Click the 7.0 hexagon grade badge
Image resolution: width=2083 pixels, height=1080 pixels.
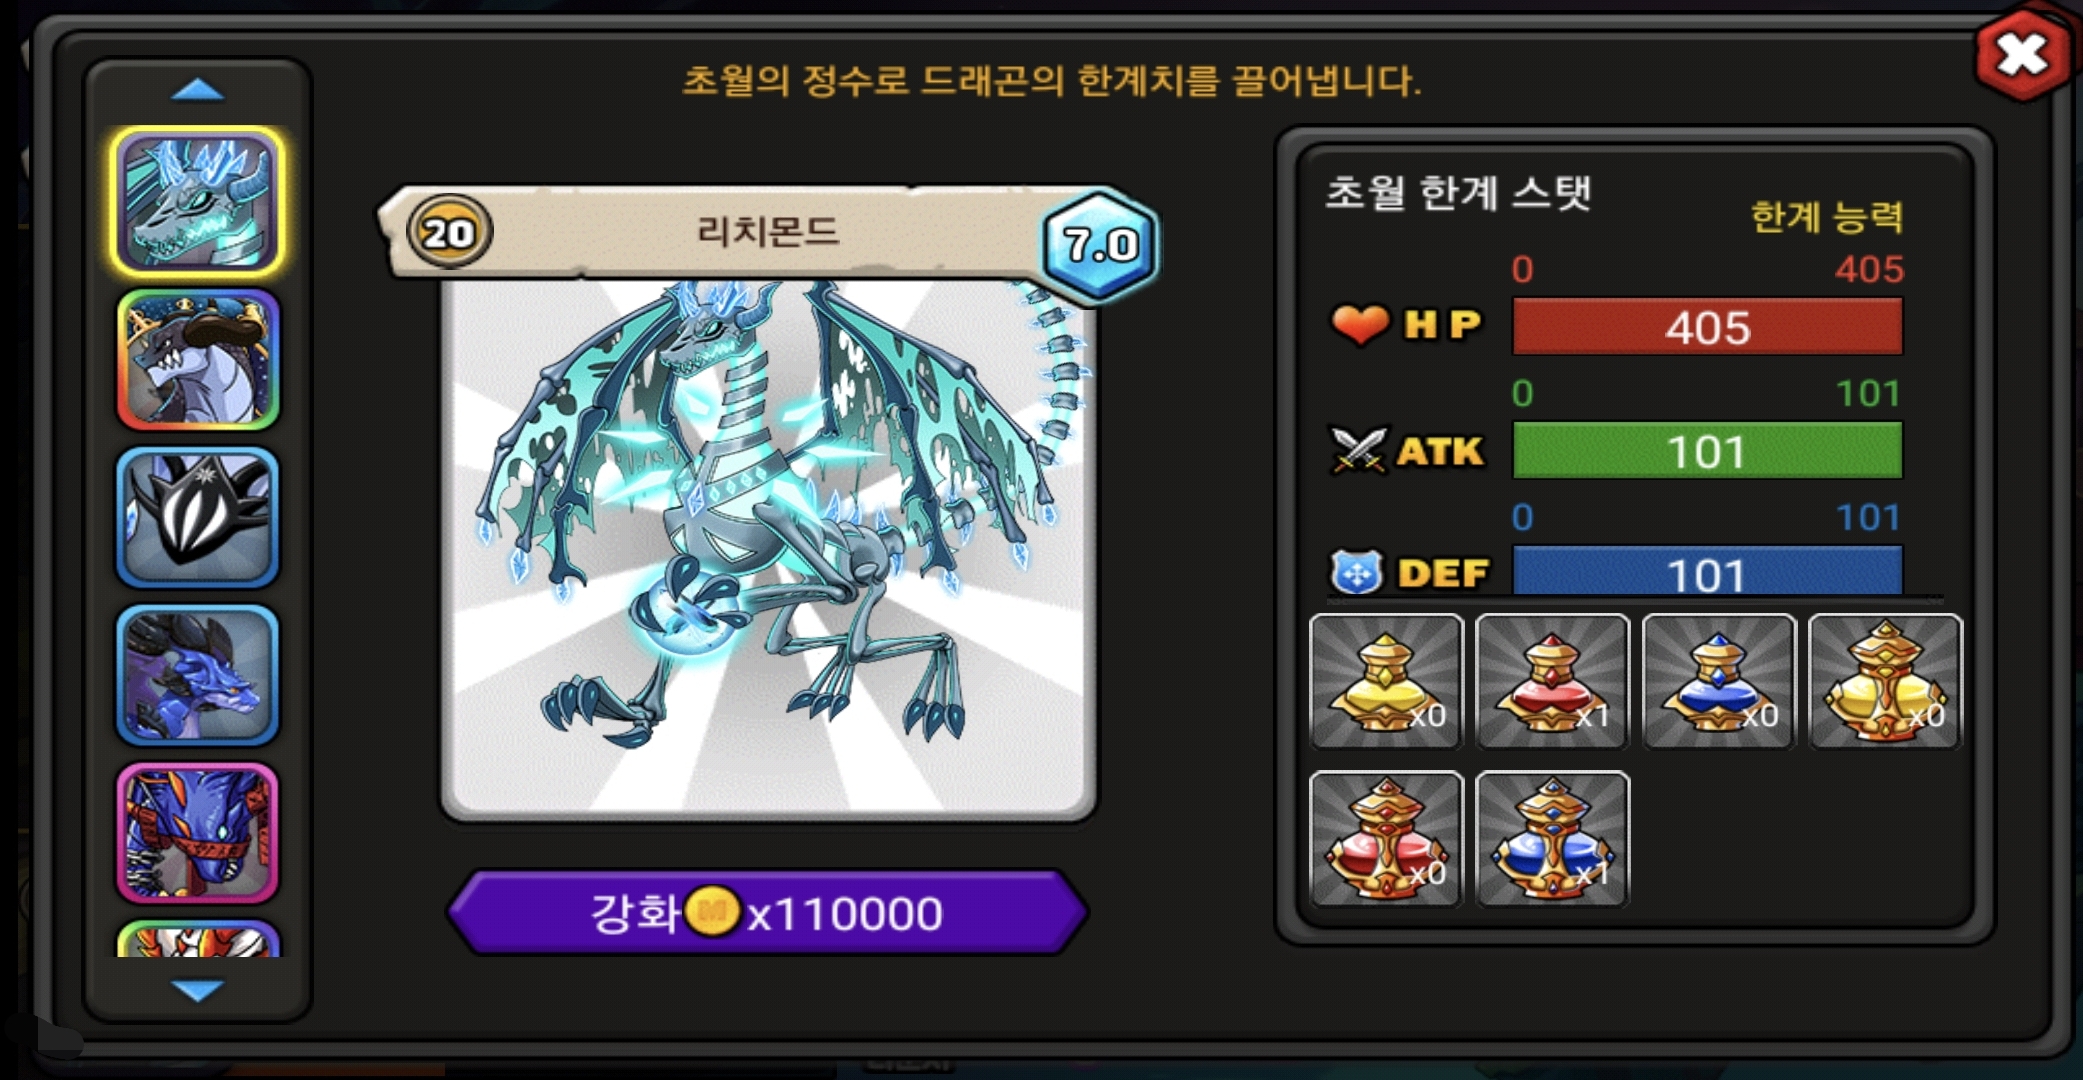(x=1100, y=244)
